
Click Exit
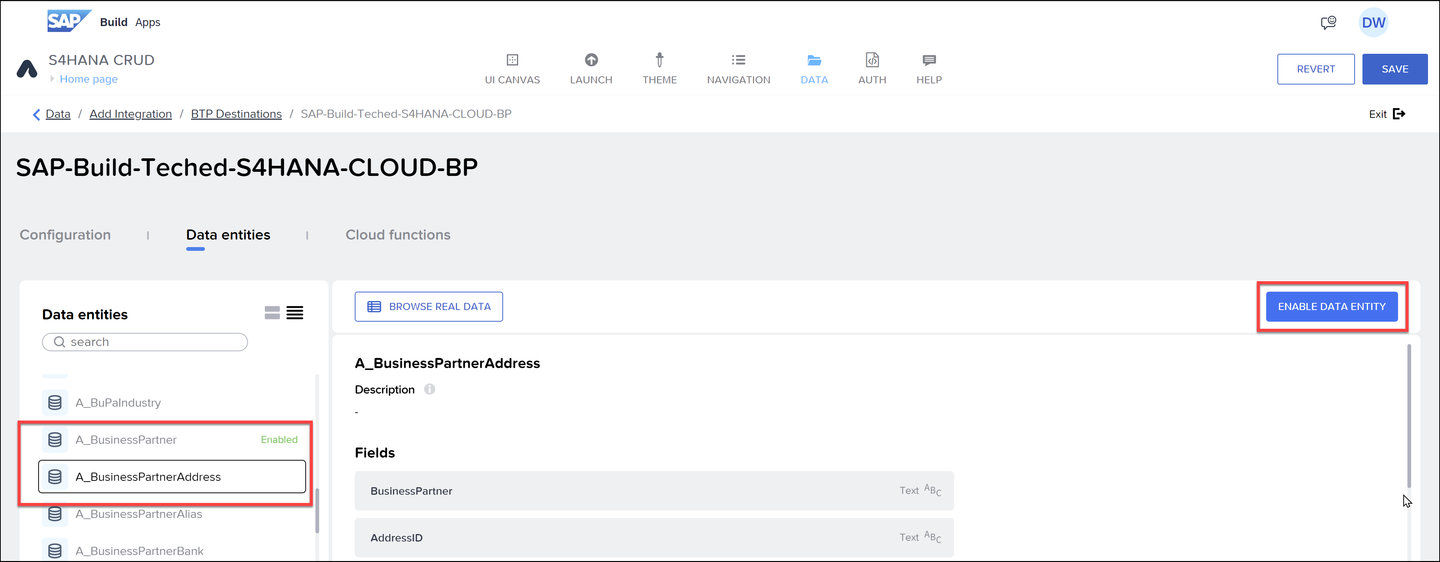1387,114
